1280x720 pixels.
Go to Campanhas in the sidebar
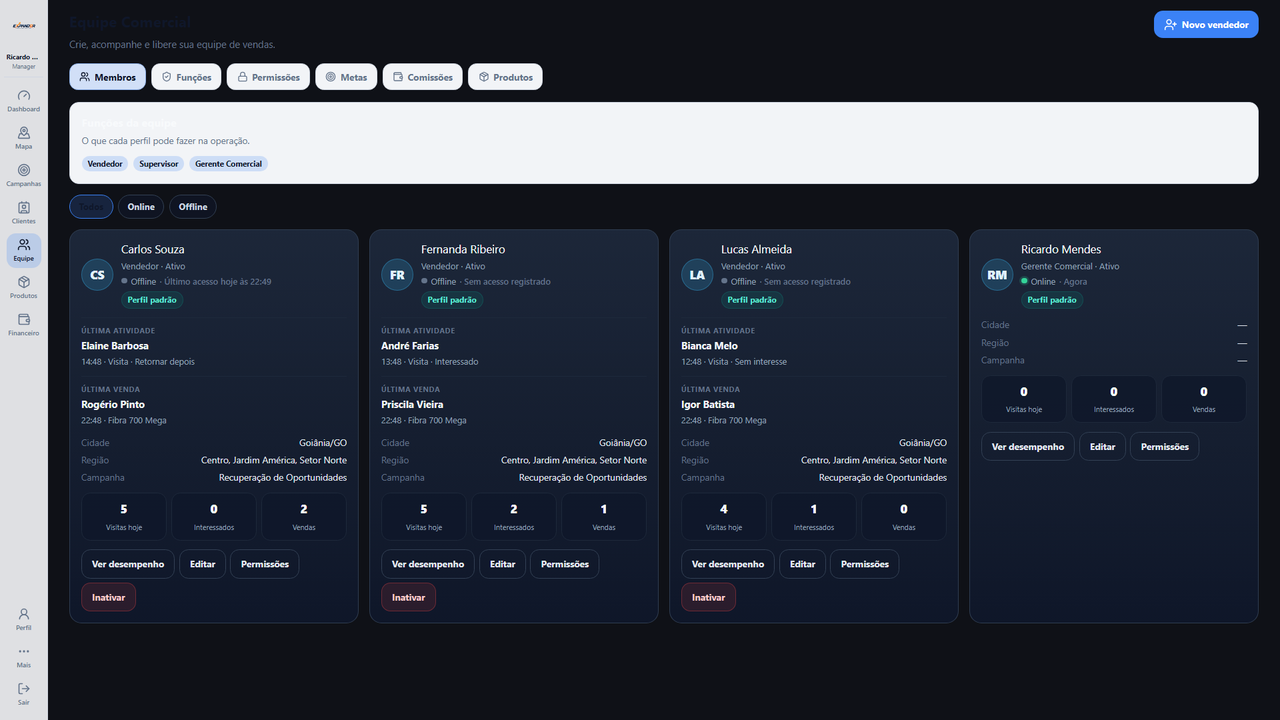pos(24,176)
